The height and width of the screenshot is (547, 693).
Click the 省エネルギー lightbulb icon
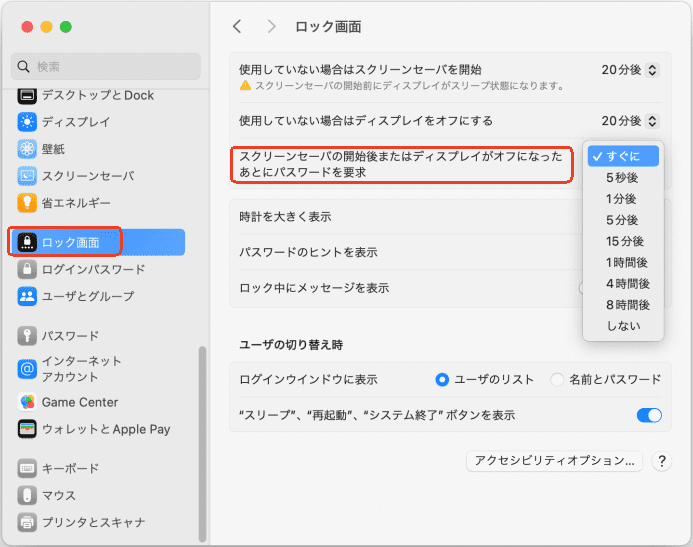point(27,203)
